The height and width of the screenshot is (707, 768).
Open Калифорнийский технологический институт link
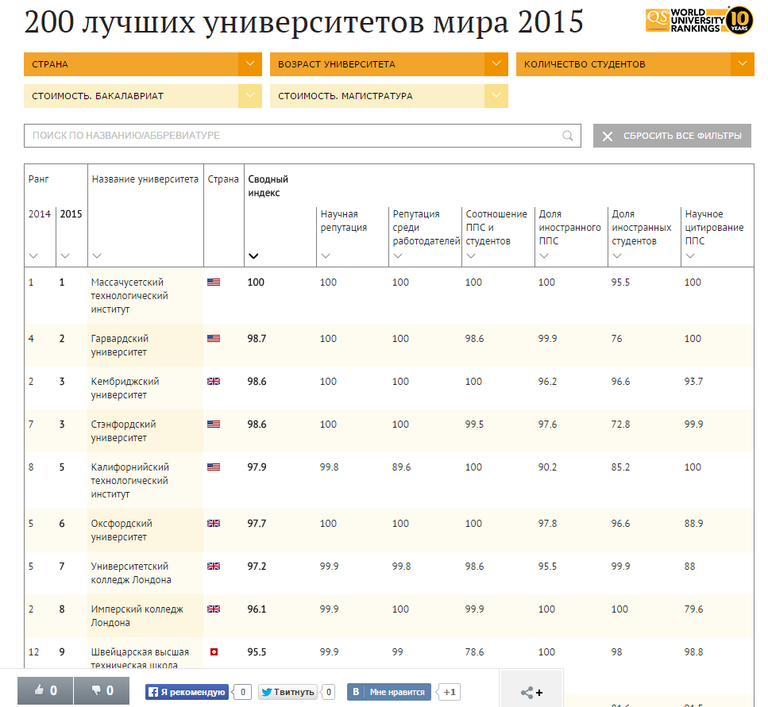(130, 481)
